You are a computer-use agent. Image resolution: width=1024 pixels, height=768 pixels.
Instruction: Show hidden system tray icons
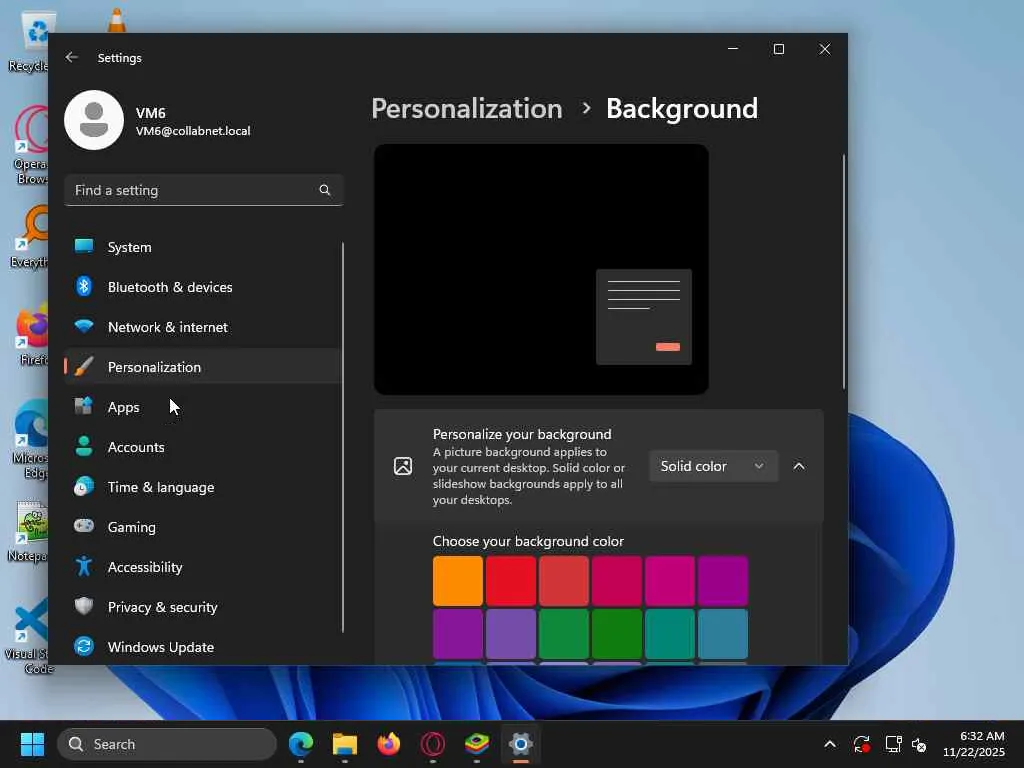829,744
